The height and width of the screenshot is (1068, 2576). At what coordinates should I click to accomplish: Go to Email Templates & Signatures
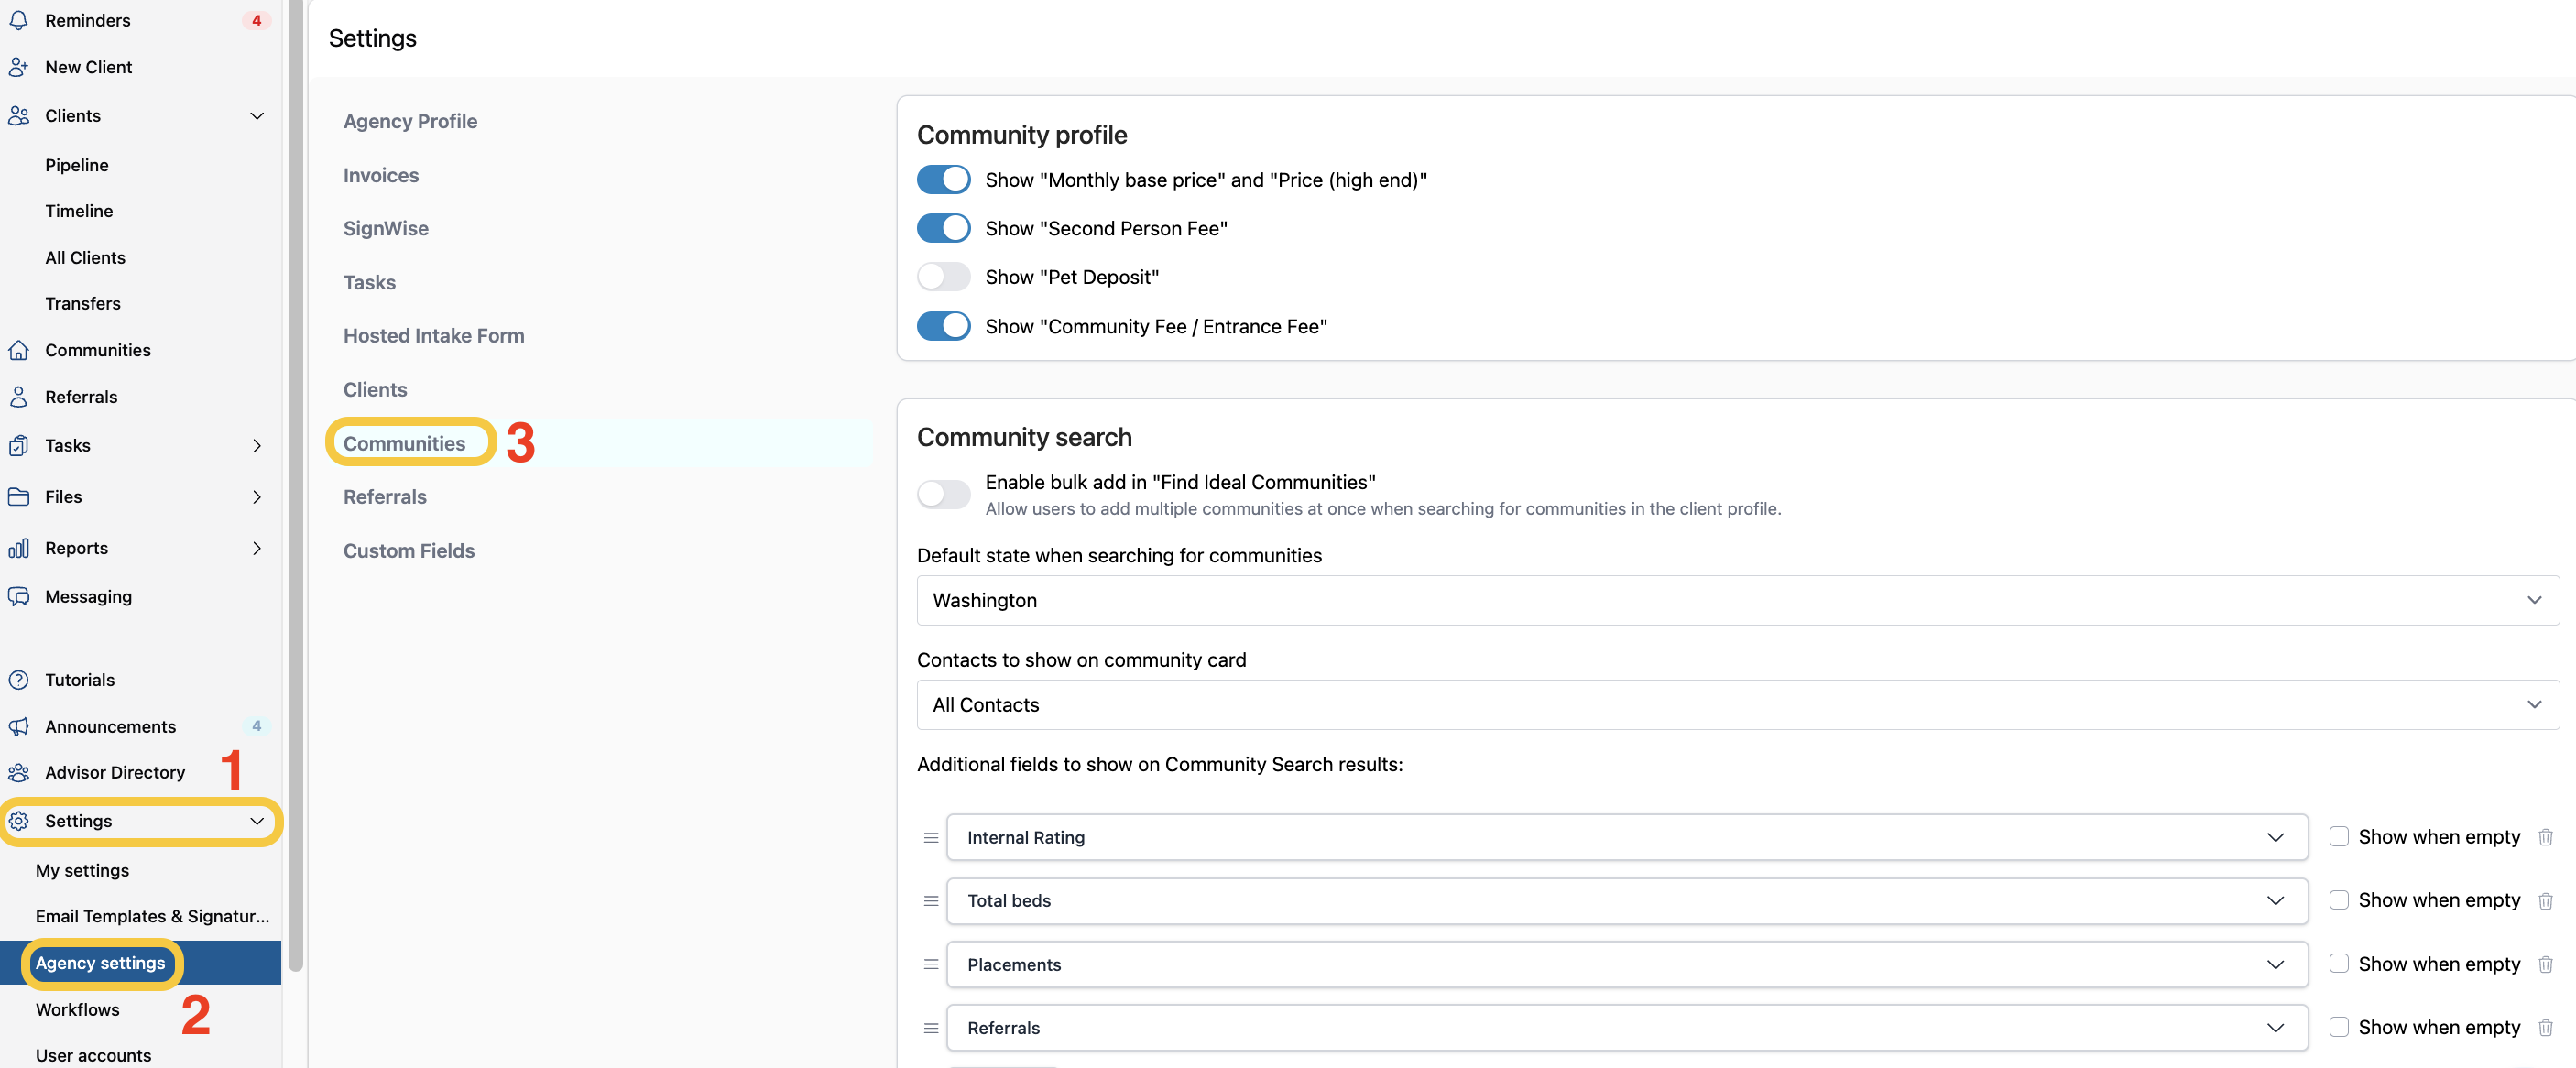click(152, 916)
